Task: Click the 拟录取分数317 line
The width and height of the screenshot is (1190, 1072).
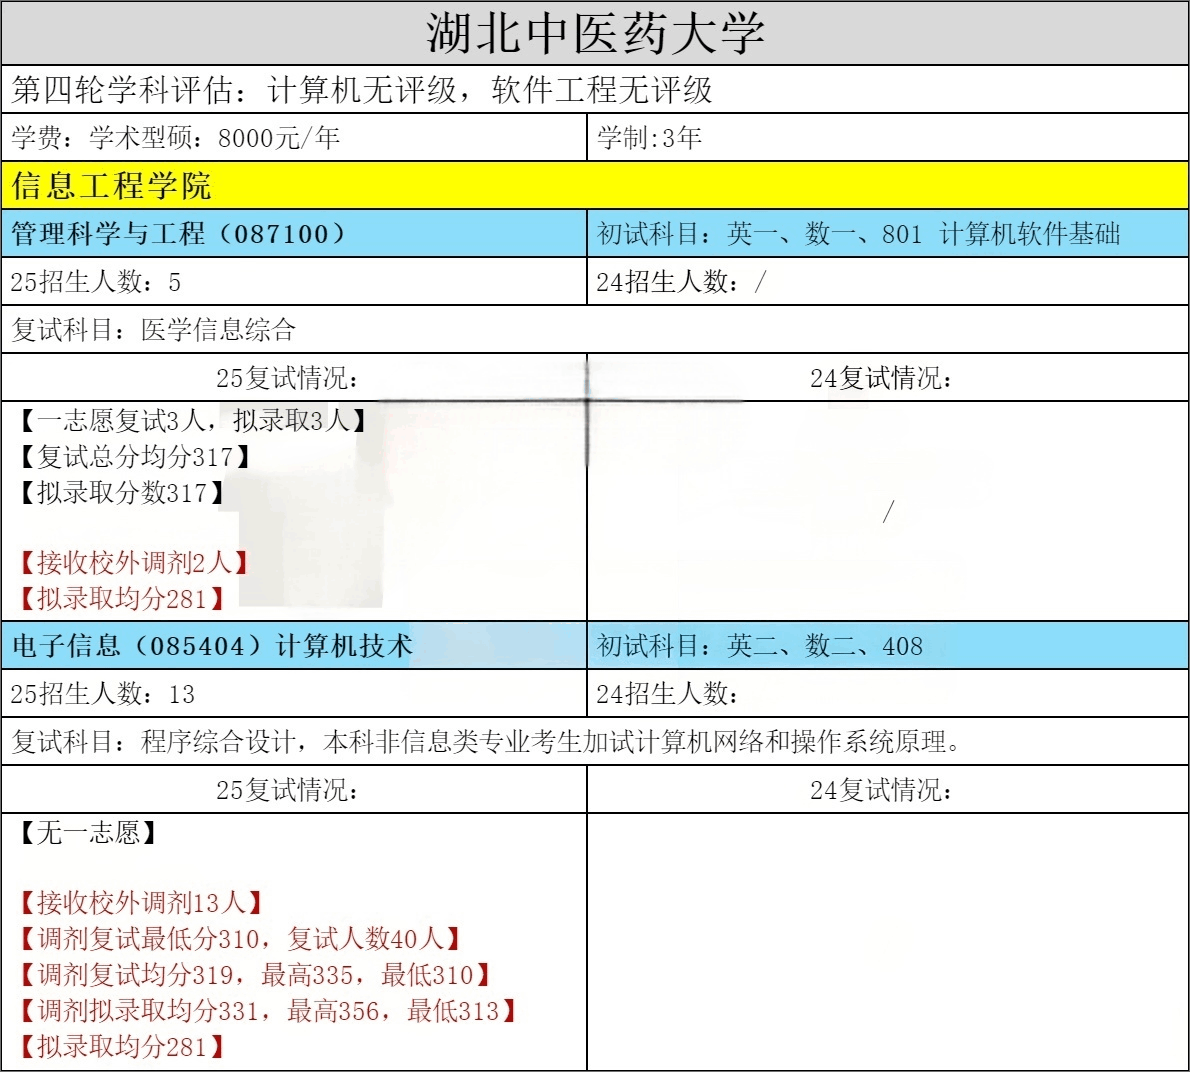Action: coord(120,493)
